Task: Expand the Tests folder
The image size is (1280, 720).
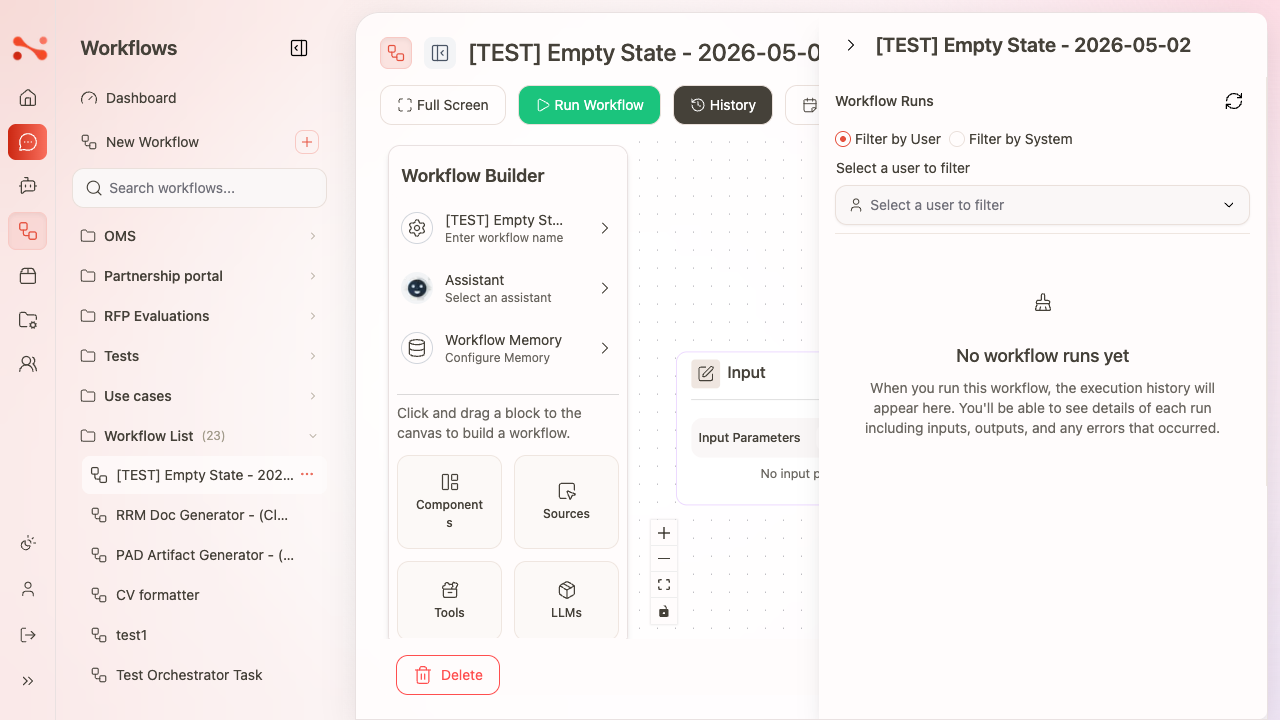Action: (x=200, y=356)
